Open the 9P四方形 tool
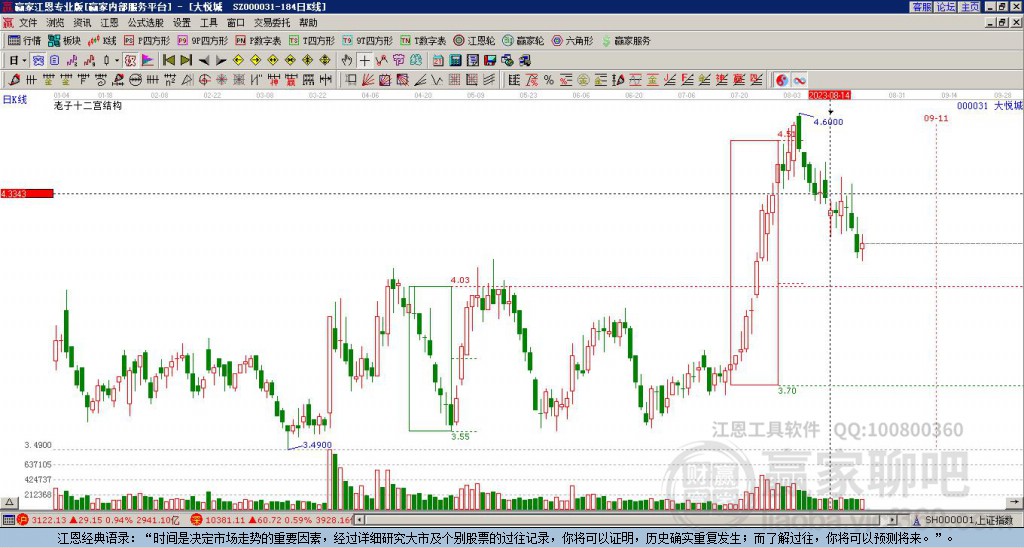1024x548 pixels. [x=203, y=40]
